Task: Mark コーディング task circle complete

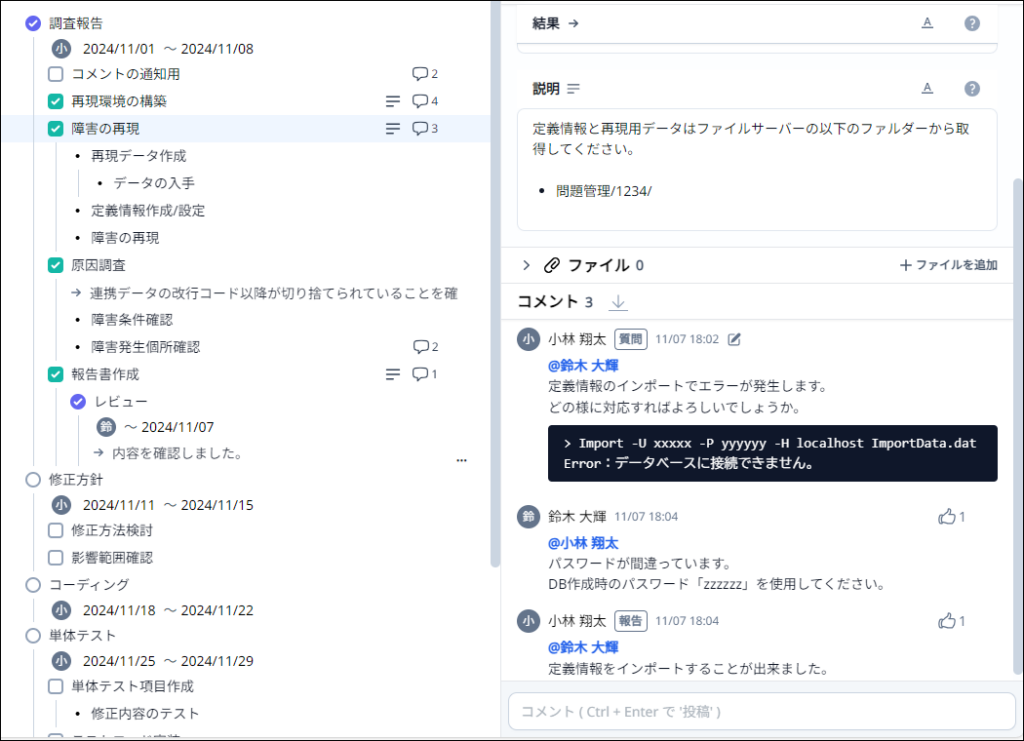Action: [x=33, y=584]
